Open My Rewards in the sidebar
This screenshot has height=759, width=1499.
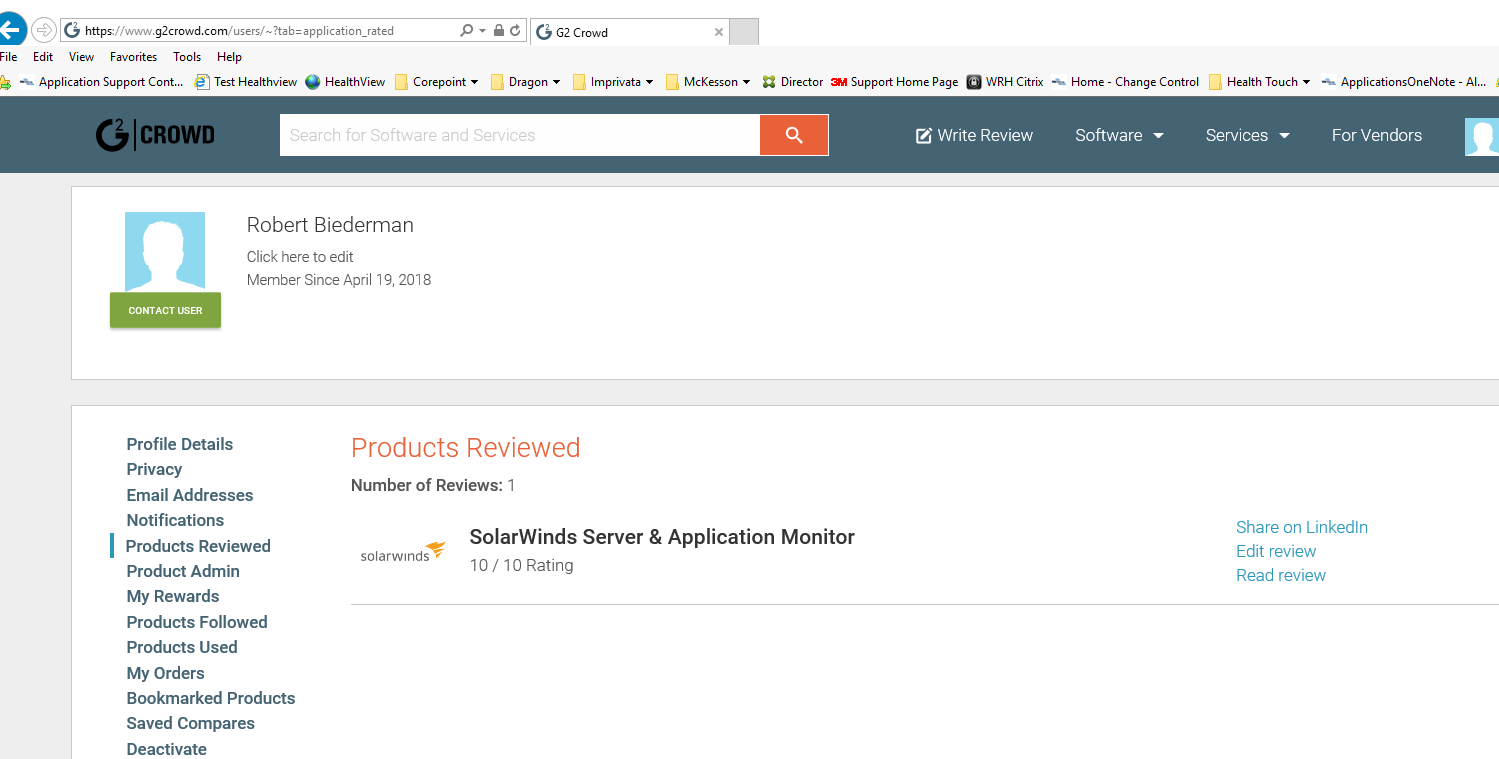point(173,596)
